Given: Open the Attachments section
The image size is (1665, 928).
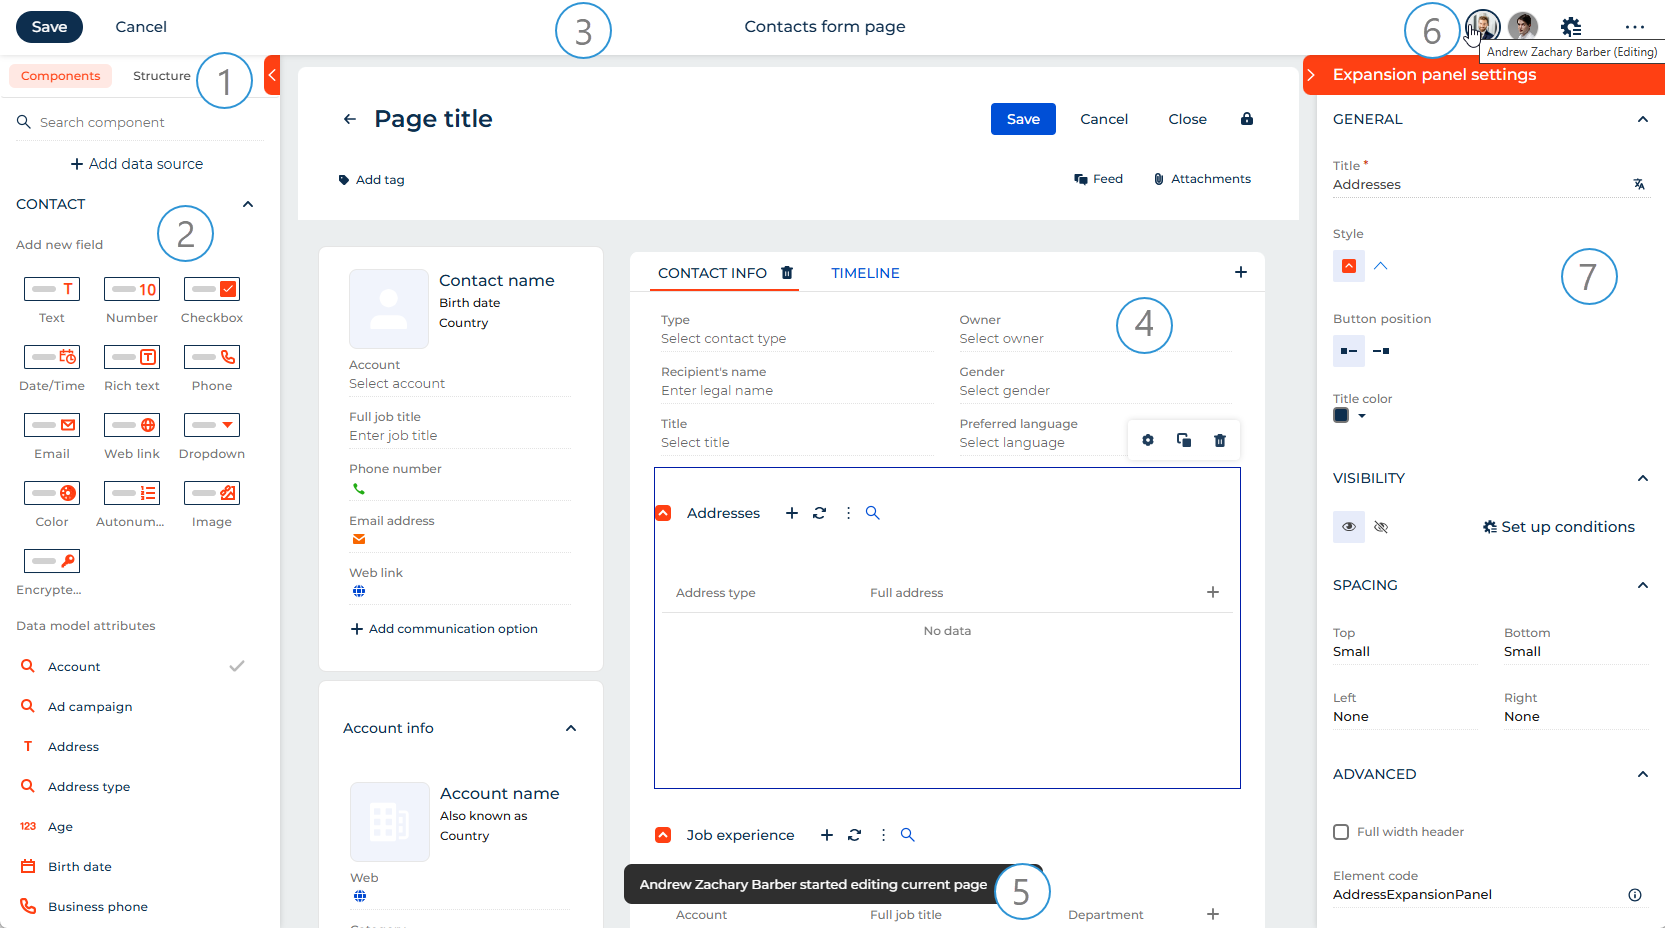Looking at the screenshot, I should (1203, 178).
